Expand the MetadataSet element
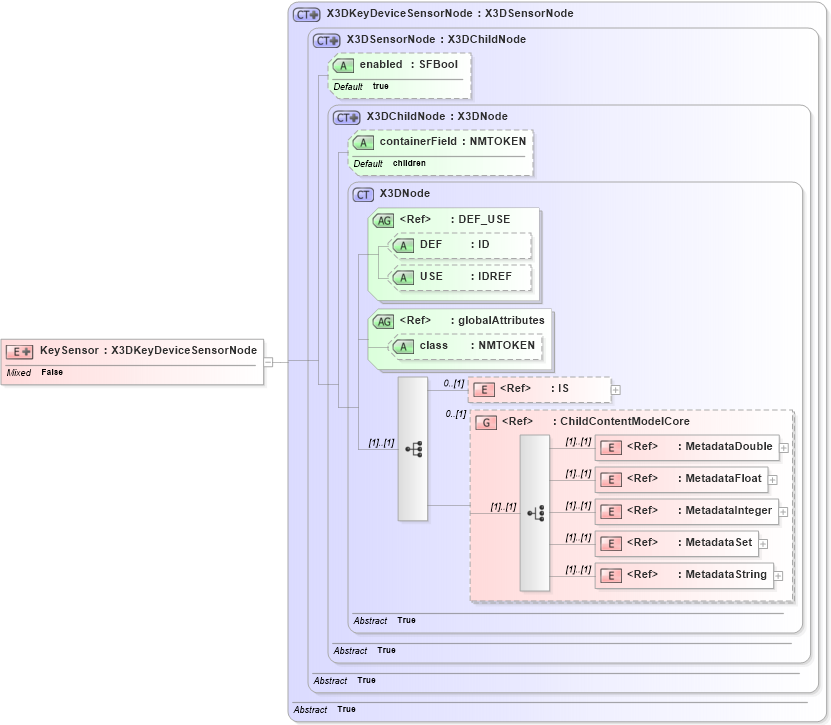 point(763,544)
